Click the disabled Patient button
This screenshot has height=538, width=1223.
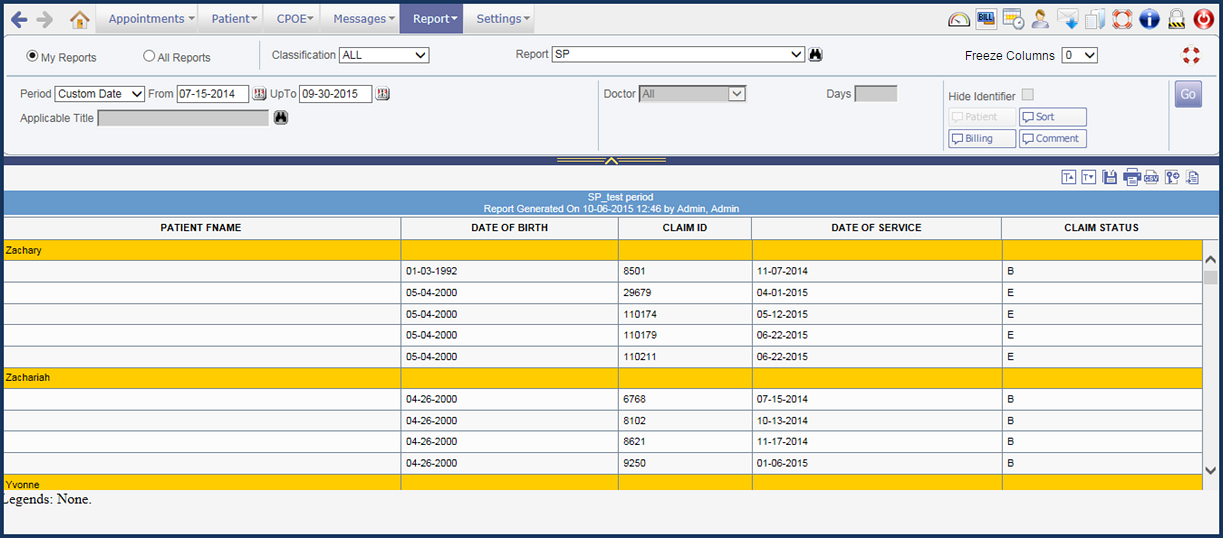pos(982,117)
